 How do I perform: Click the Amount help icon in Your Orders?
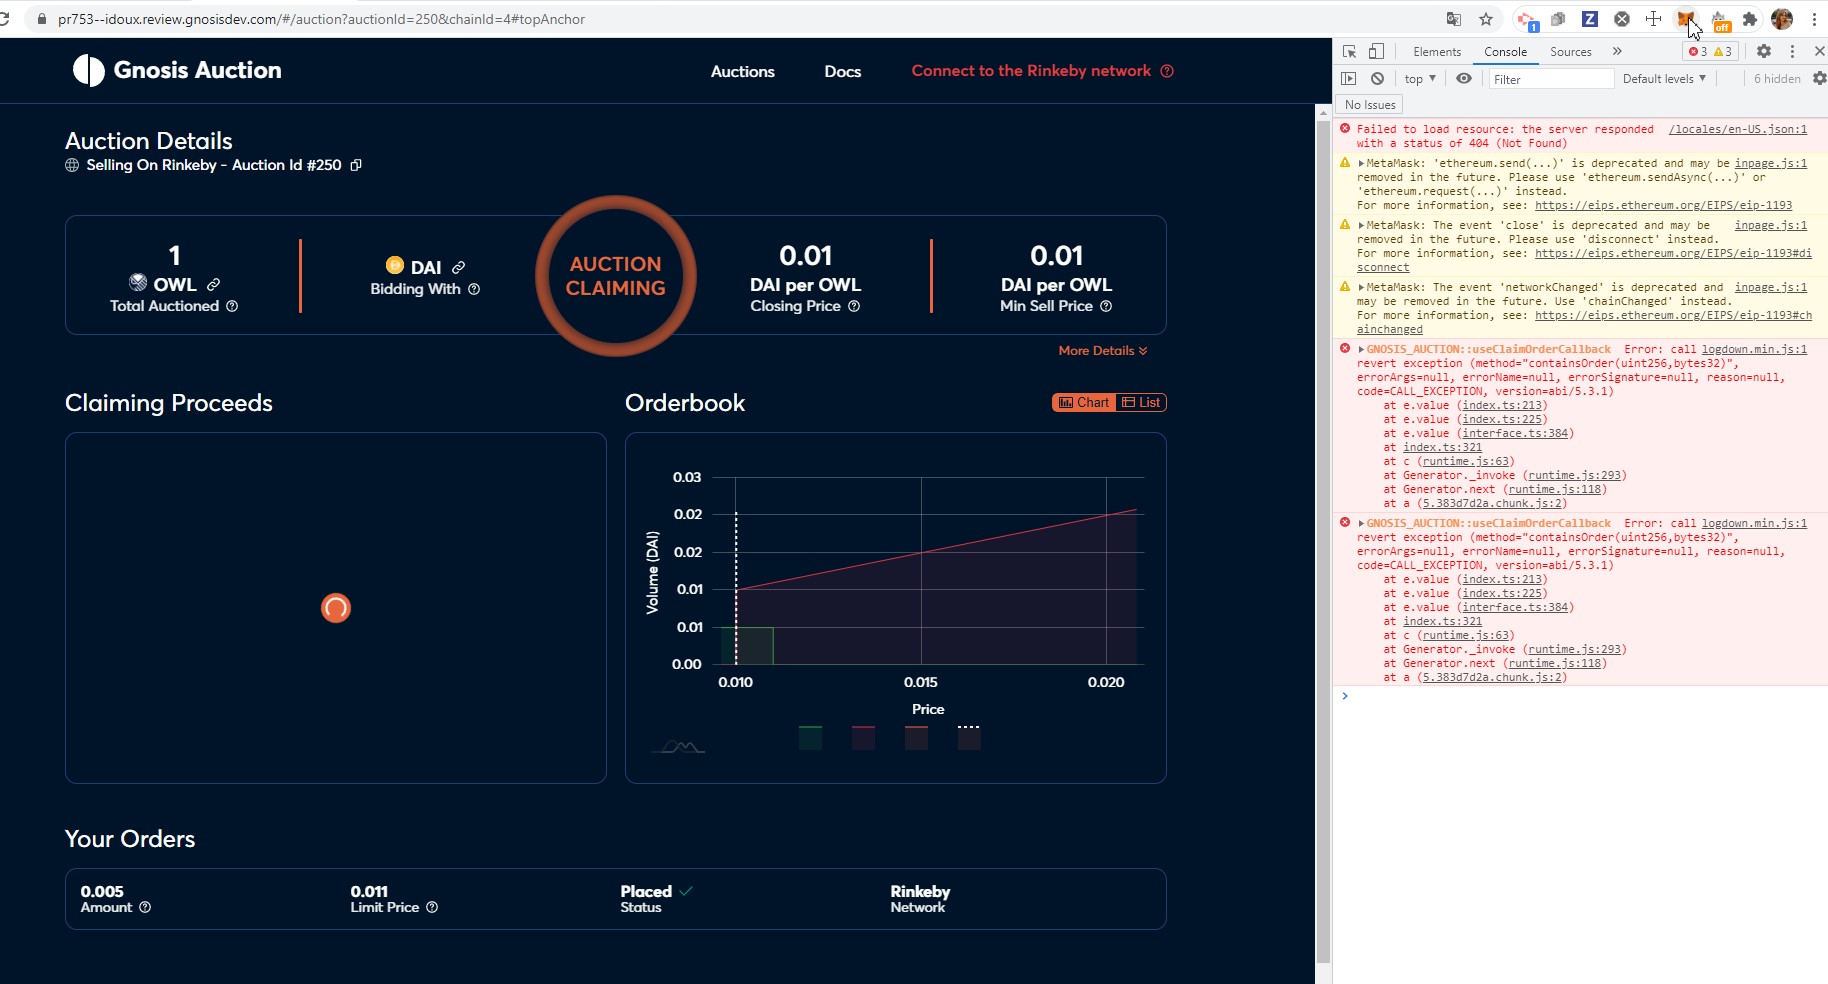pos(145,907)
